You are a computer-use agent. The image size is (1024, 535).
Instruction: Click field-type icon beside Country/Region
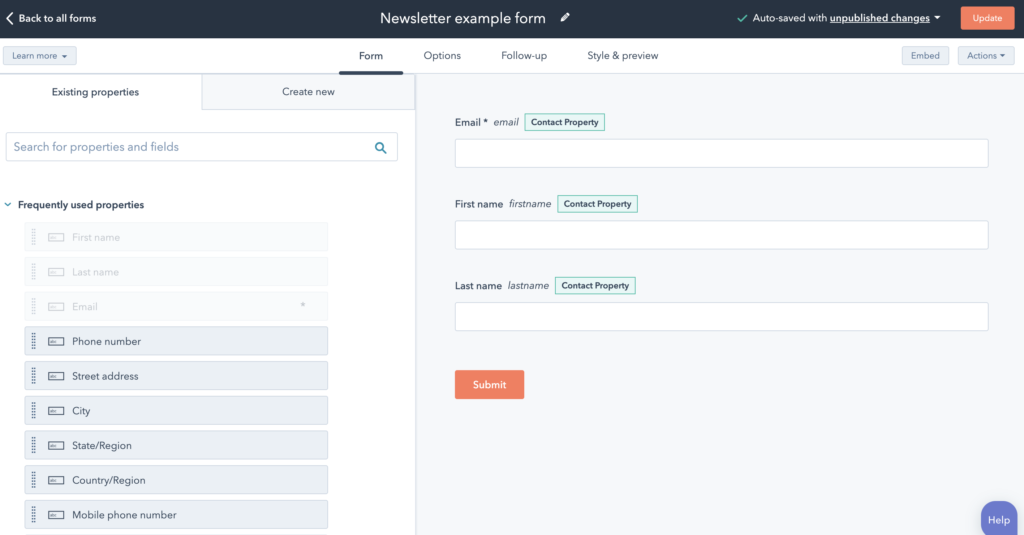click(x=56, y=480)
